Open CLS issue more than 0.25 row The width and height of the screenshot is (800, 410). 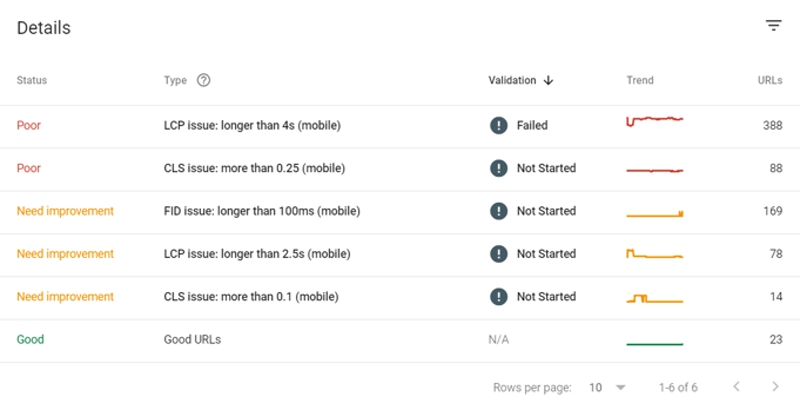pyautogui.click(x=400, y=168)
